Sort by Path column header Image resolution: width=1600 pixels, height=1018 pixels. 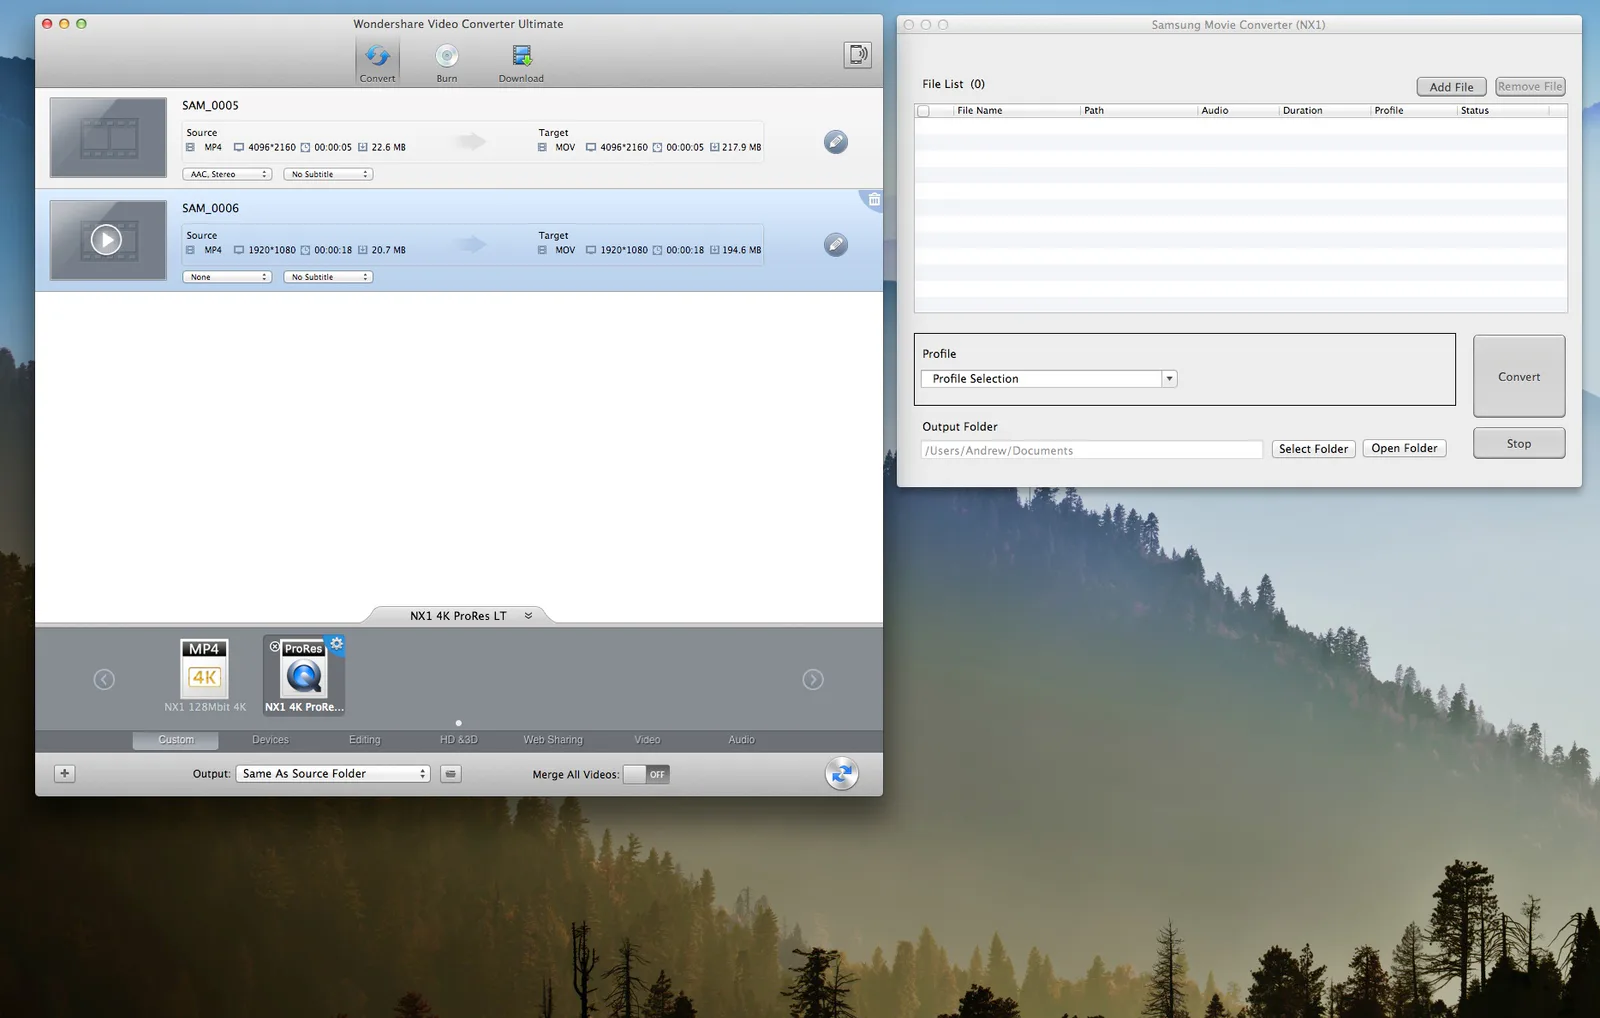coord(1138,111)
